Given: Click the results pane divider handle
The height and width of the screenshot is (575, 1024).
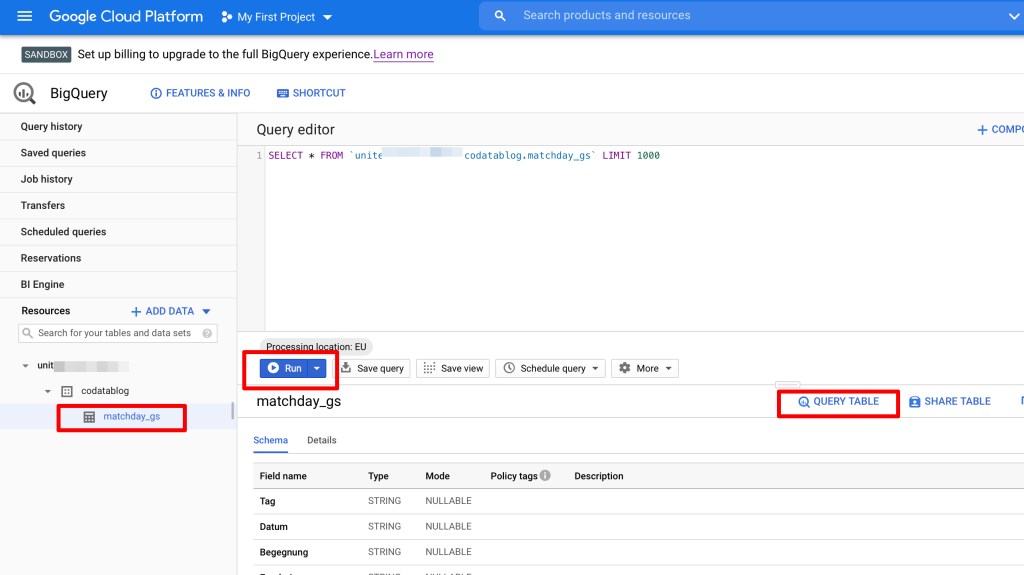Looking at the screenshot, I should pyautogui.click(x=788, y=384).
